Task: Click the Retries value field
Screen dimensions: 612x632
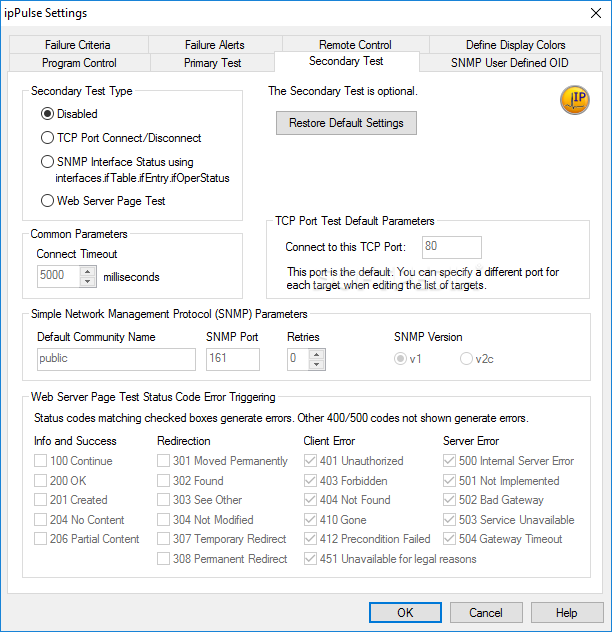Action: click(298, 359)
